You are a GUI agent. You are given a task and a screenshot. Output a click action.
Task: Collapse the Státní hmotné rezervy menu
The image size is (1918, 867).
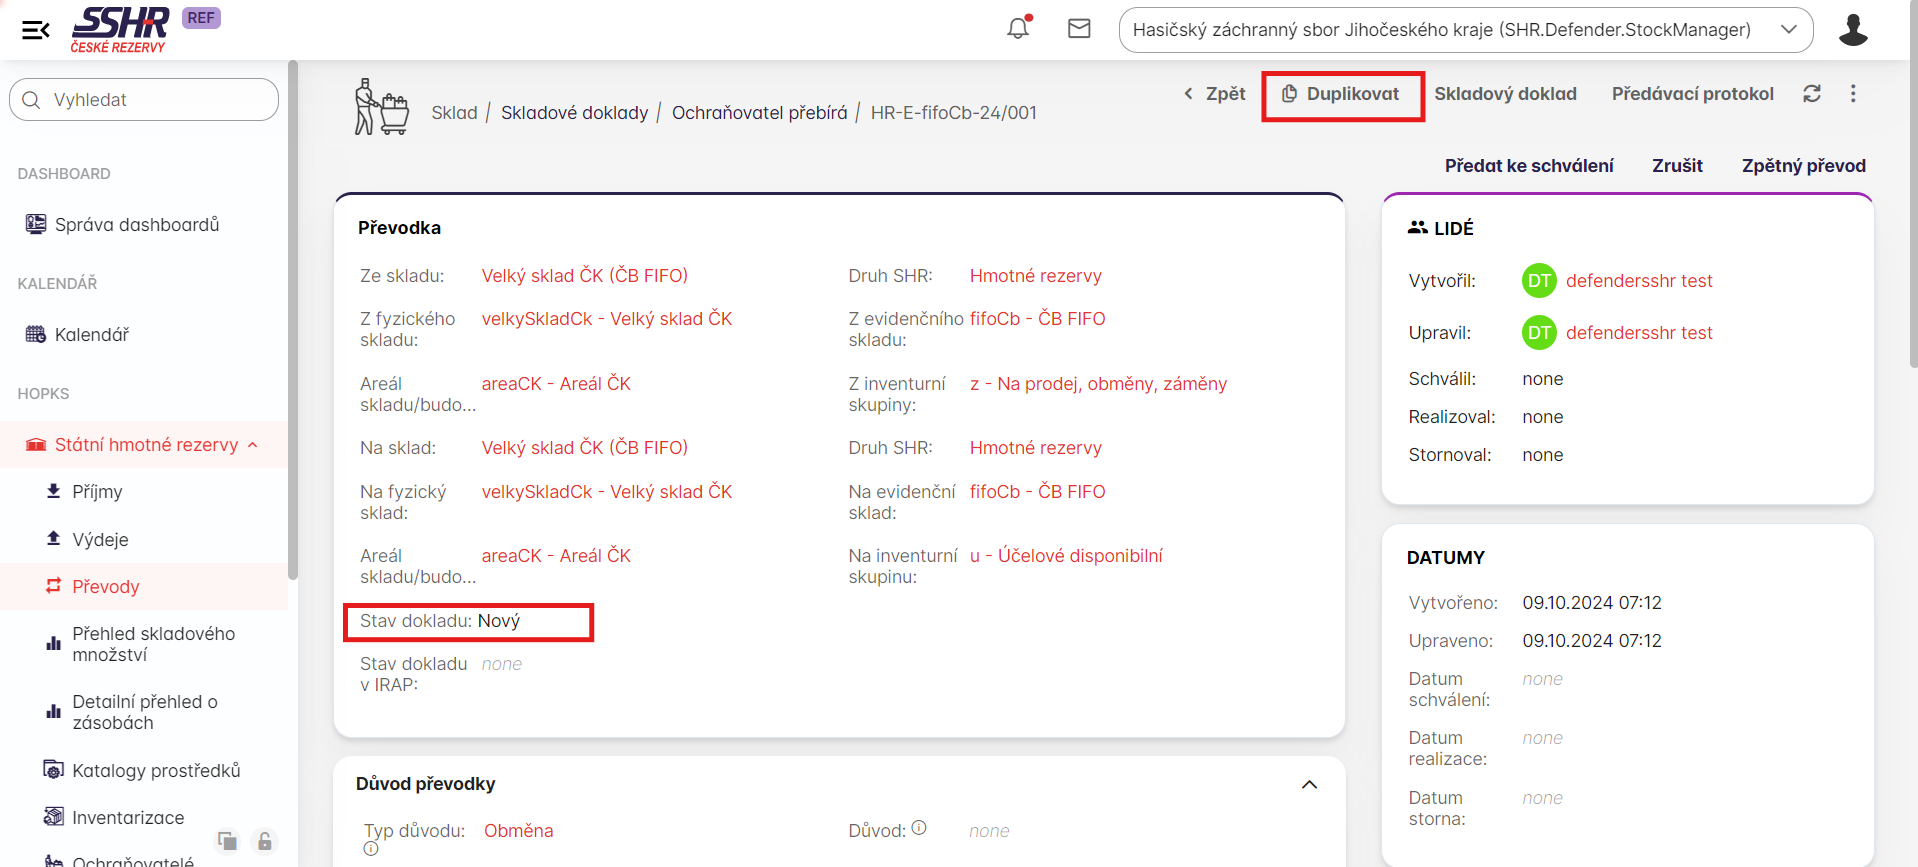(x=253, y=445)
